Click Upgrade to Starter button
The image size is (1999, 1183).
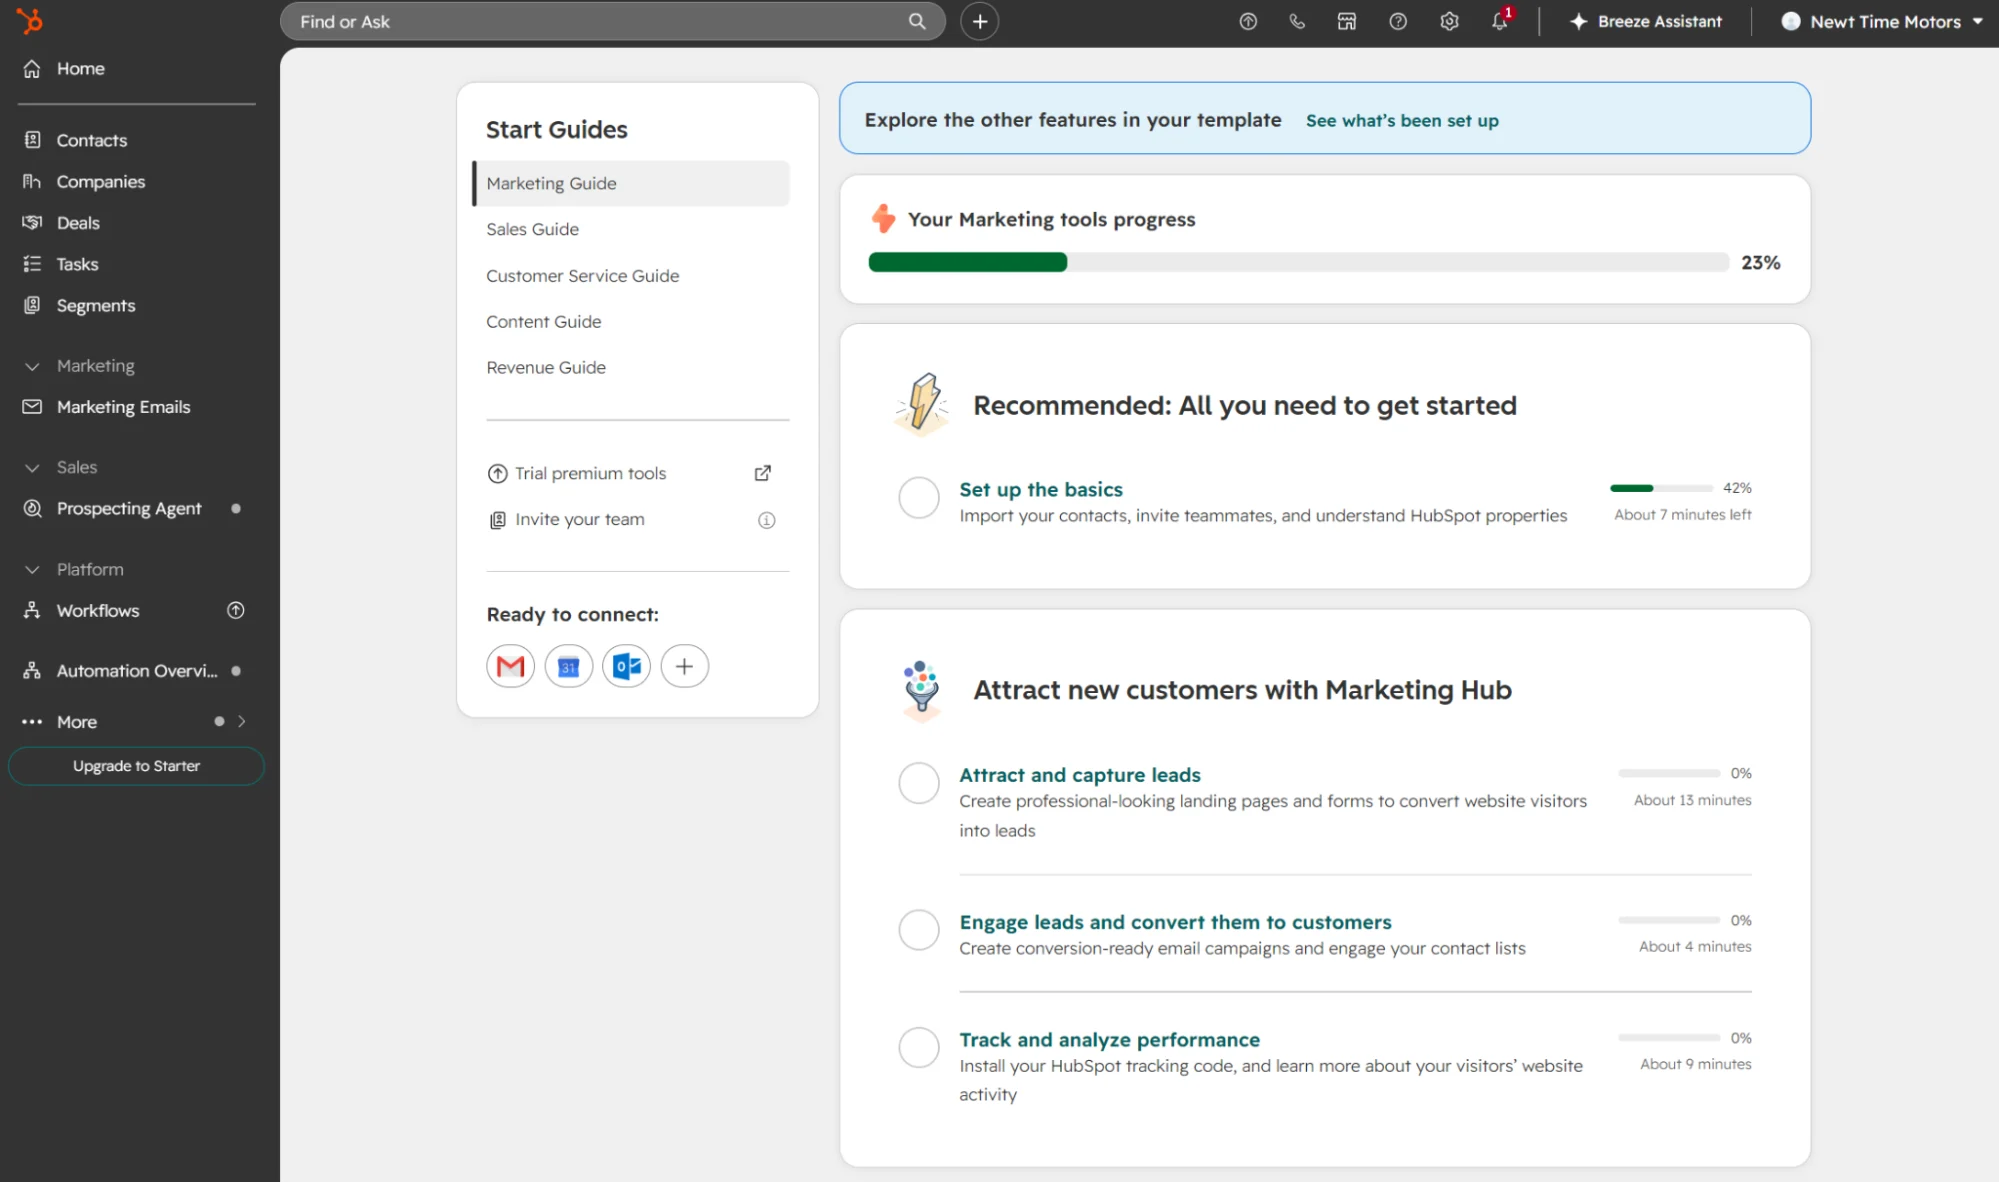pyautogui.click(x=136, y=766)
